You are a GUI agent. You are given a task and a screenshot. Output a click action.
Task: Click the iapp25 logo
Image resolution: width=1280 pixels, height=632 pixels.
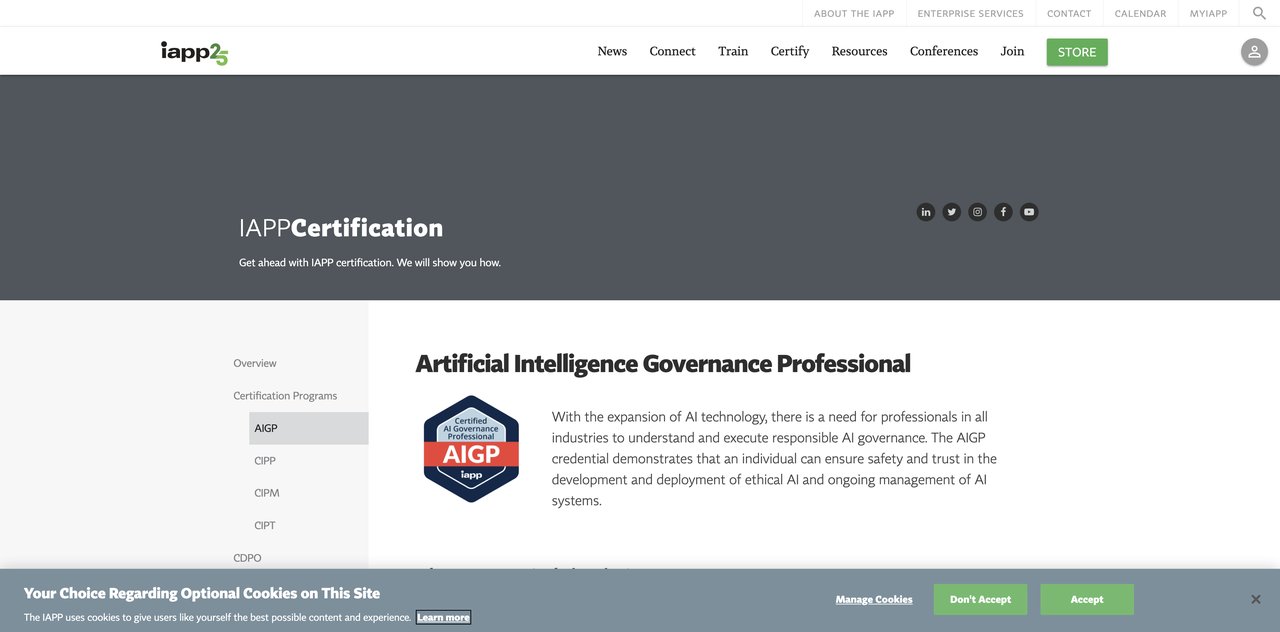pos(194,52)
